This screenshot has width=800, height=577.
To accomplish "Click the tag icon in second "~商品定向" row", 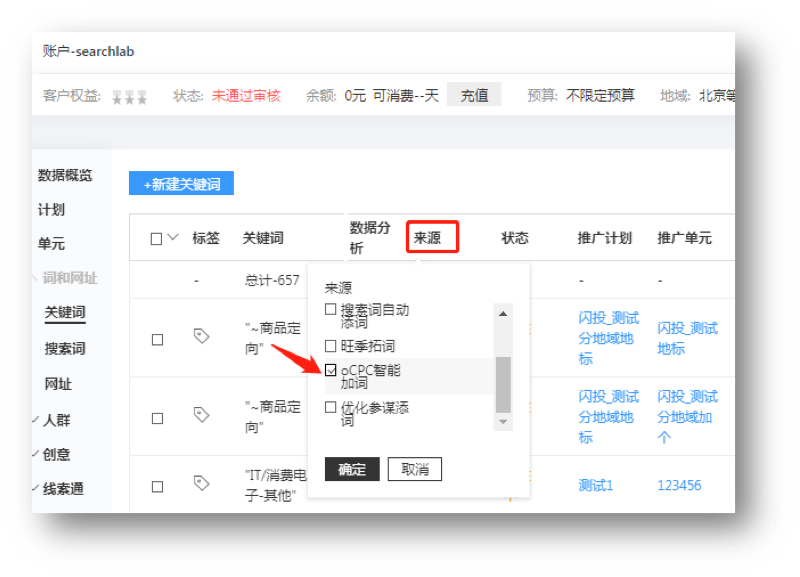I will (x=202, y=415).
